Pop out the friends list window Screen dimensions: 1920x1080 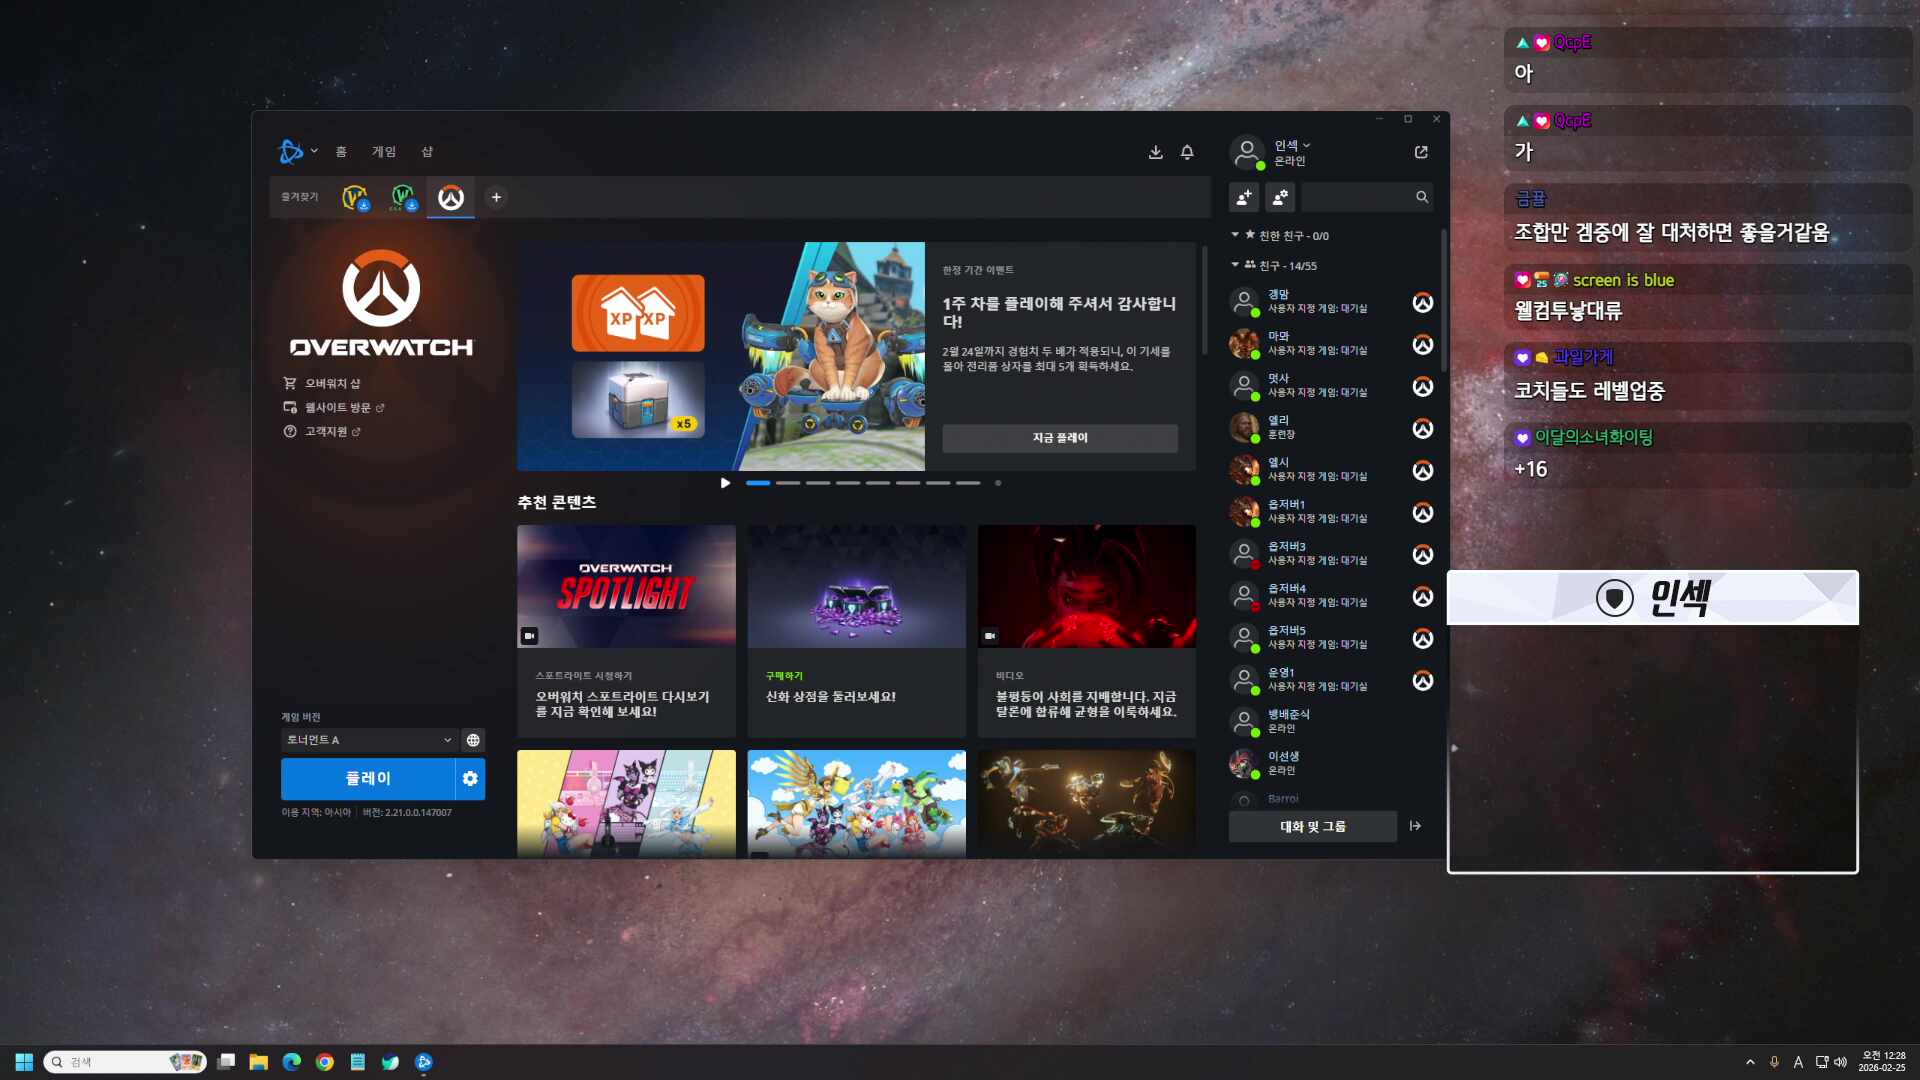click(1421, 152)
